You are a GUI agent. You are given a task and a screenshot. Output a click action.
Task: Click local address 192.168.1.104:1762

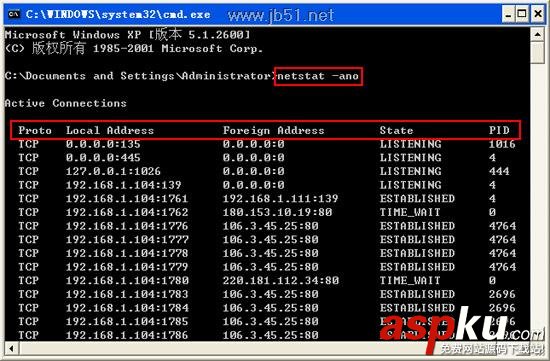click(127, 213)
